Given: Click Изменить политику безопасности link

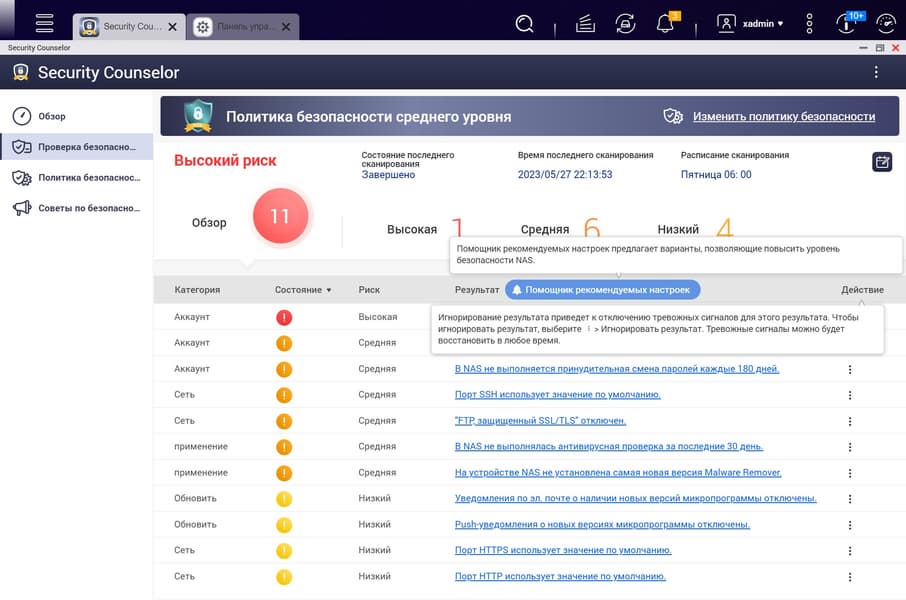Looking at the screenshot, I should tap(783, 117).
